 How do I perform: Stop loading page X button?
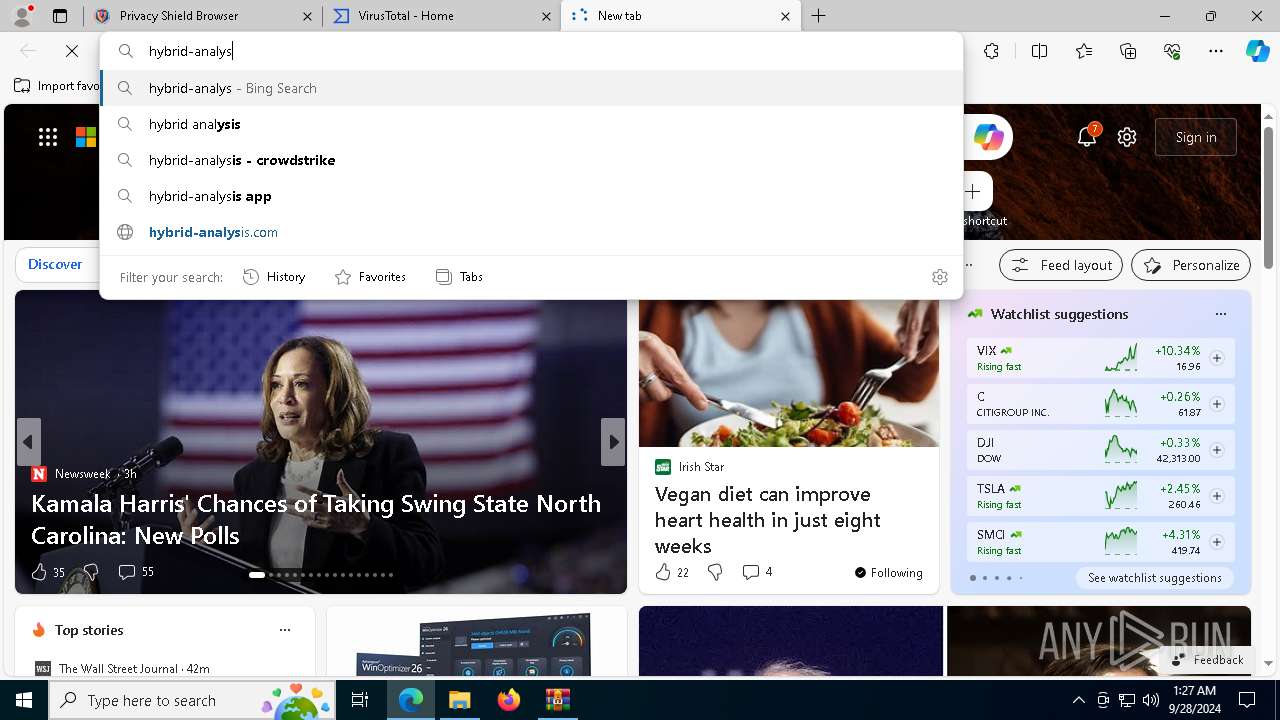tap(72, 51)
